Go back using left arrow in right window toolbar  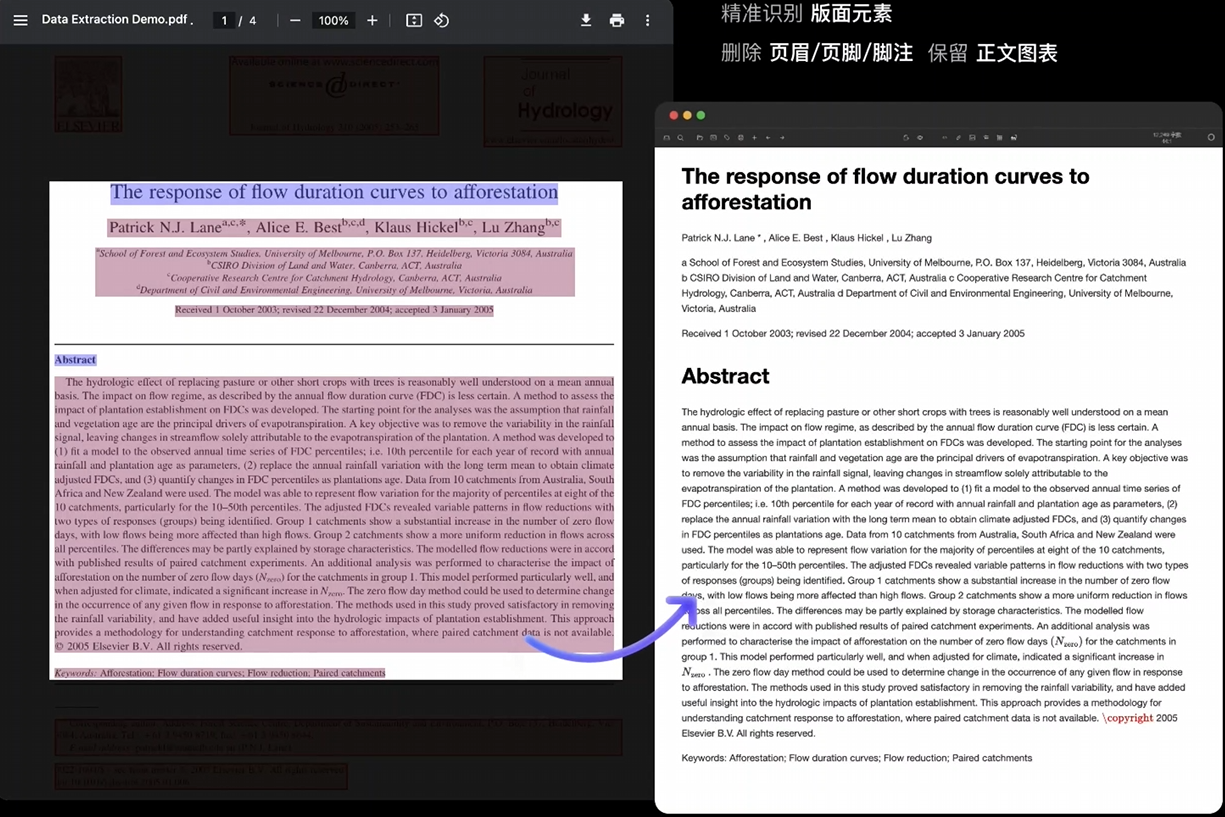pyautogui.click(x=767, y=137)
